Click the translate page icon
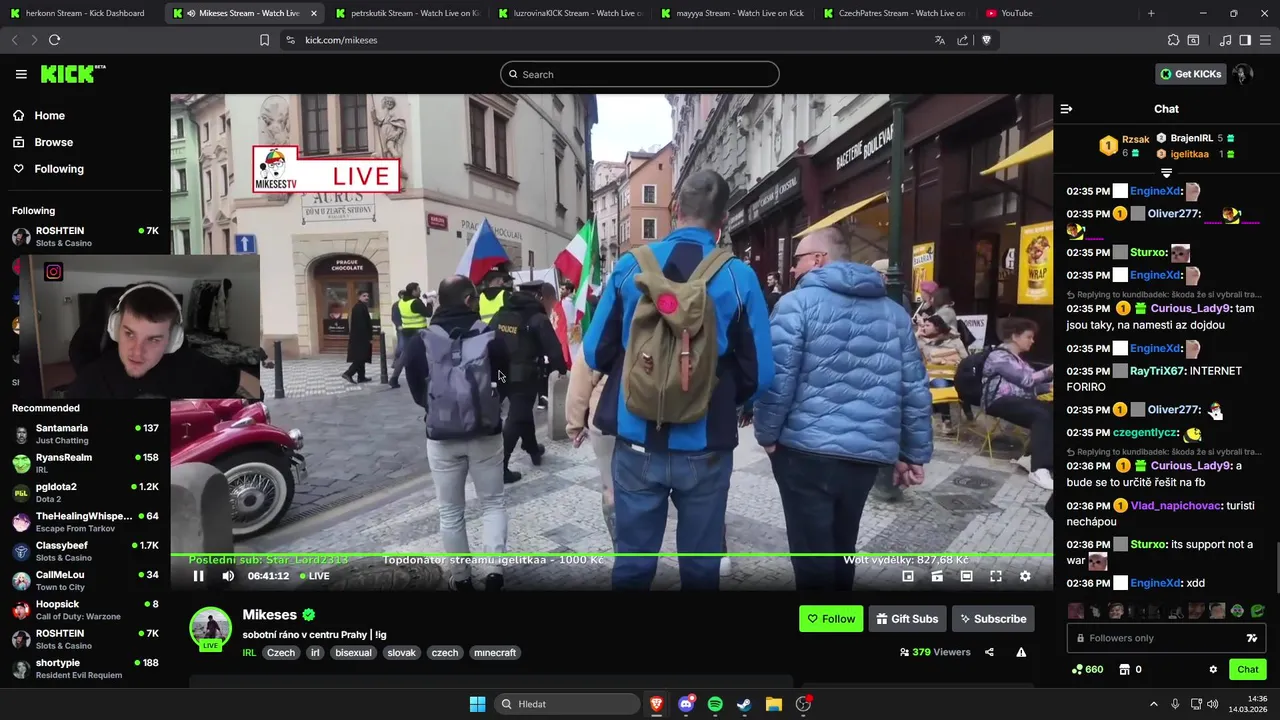Viewport: 1280px width, 720px height. [x=940, y=40]
